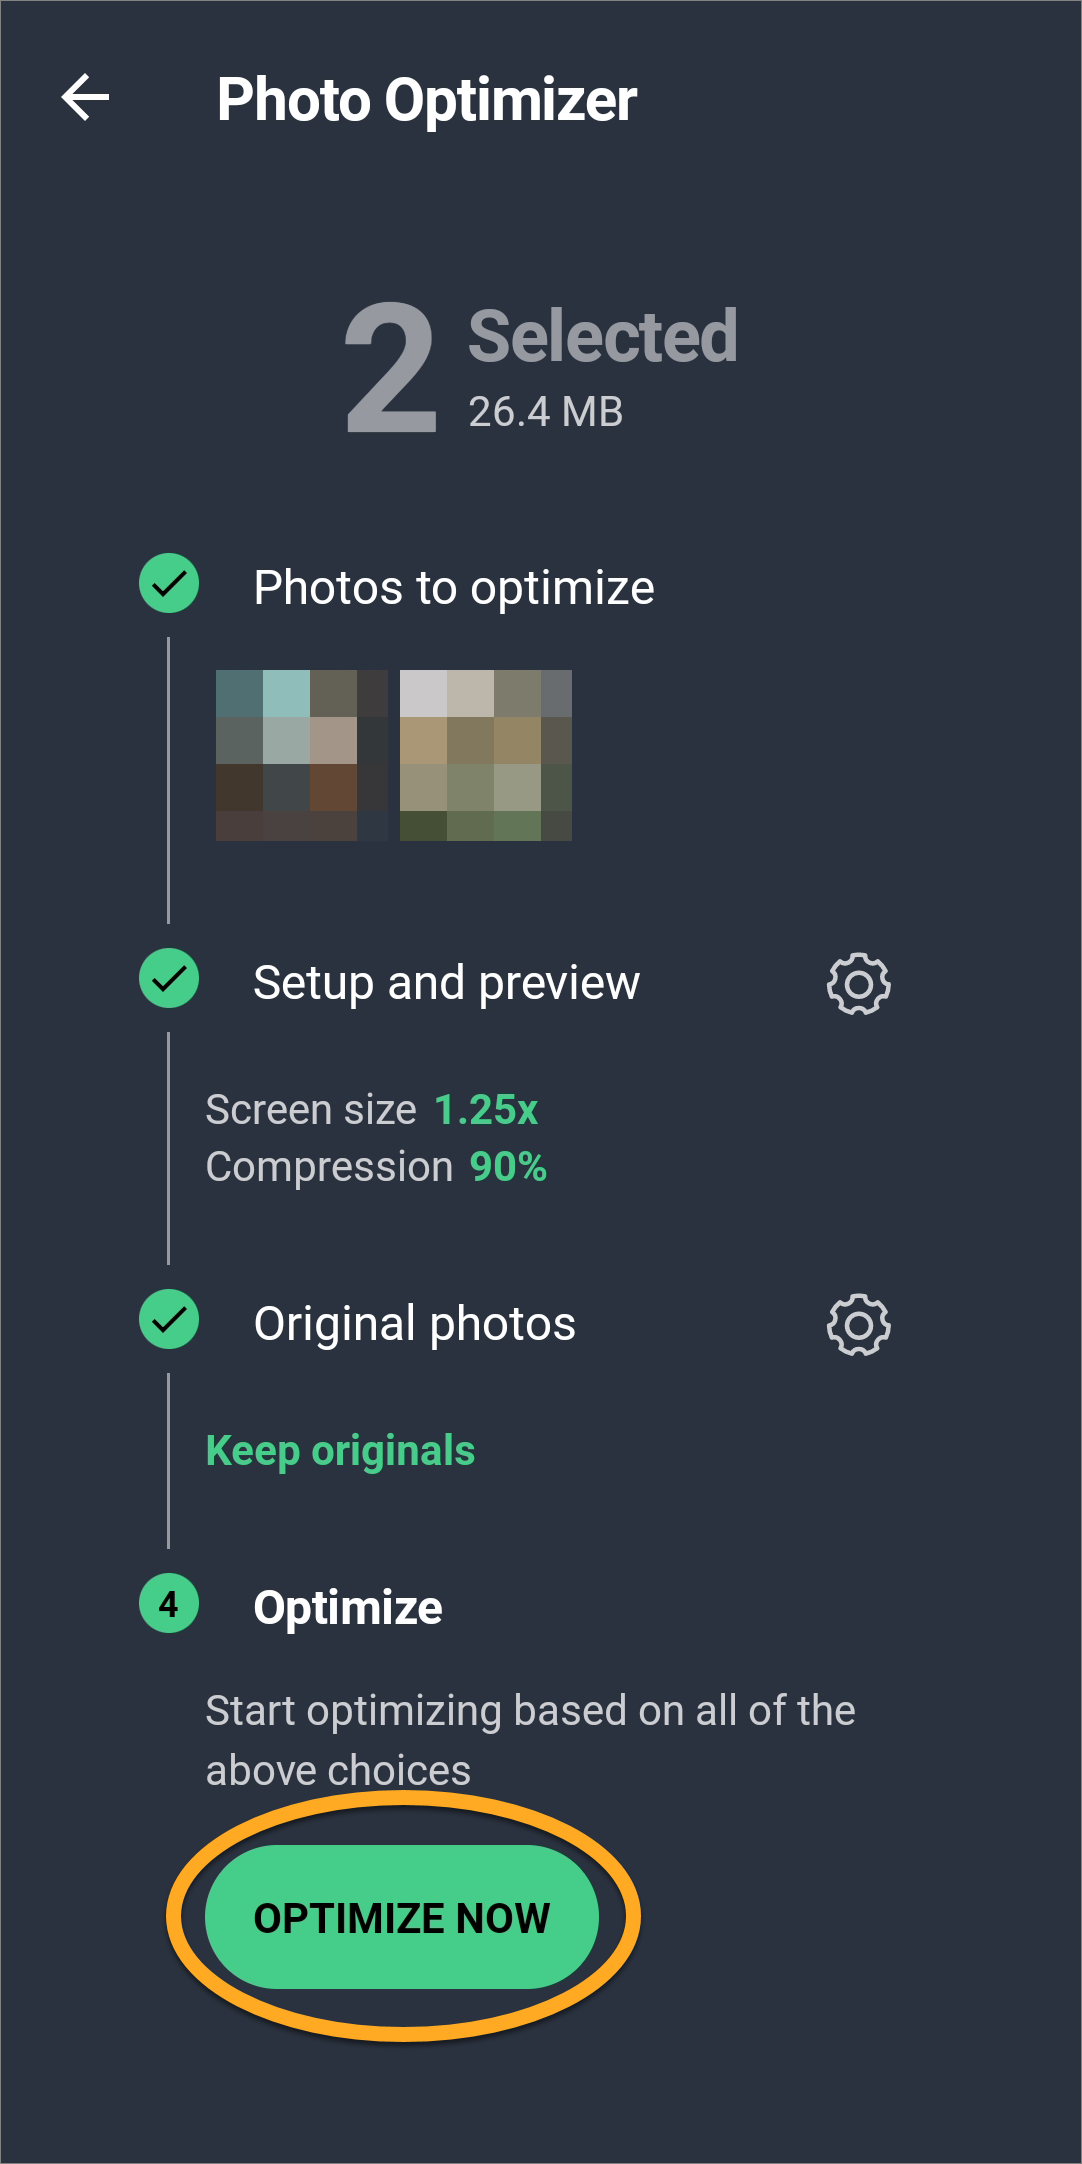Expand the Photos to optimize section

point(454,588)
